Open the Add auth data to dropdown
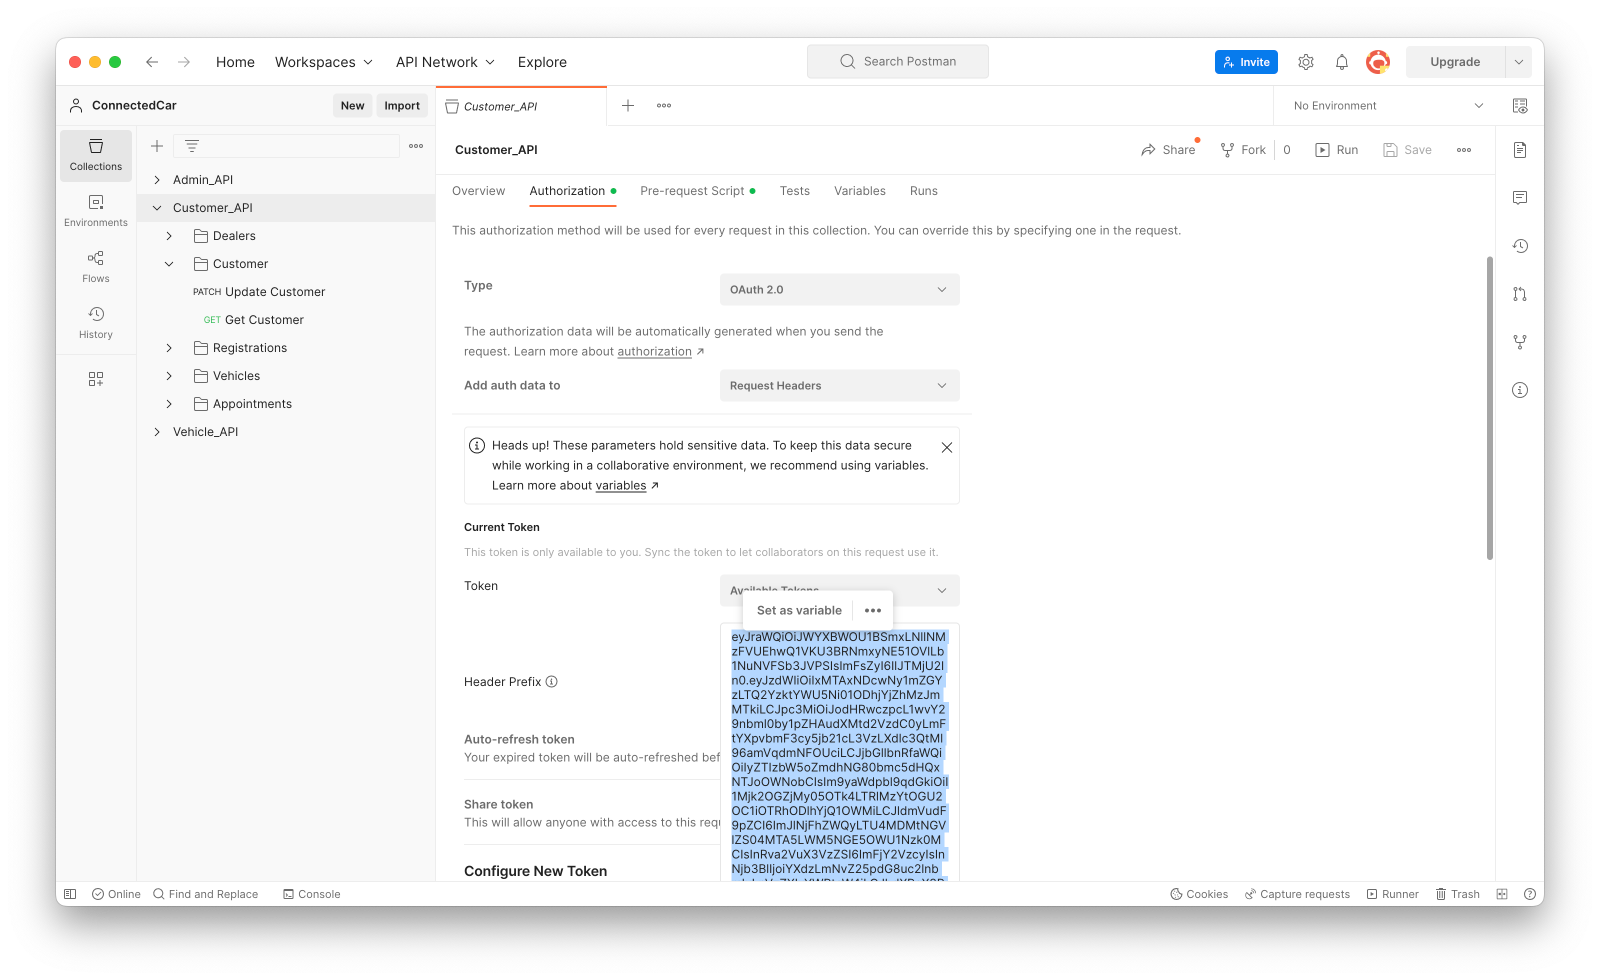Image resolution: width=1600 pixels, height=980 pixels. pos(840,386)
